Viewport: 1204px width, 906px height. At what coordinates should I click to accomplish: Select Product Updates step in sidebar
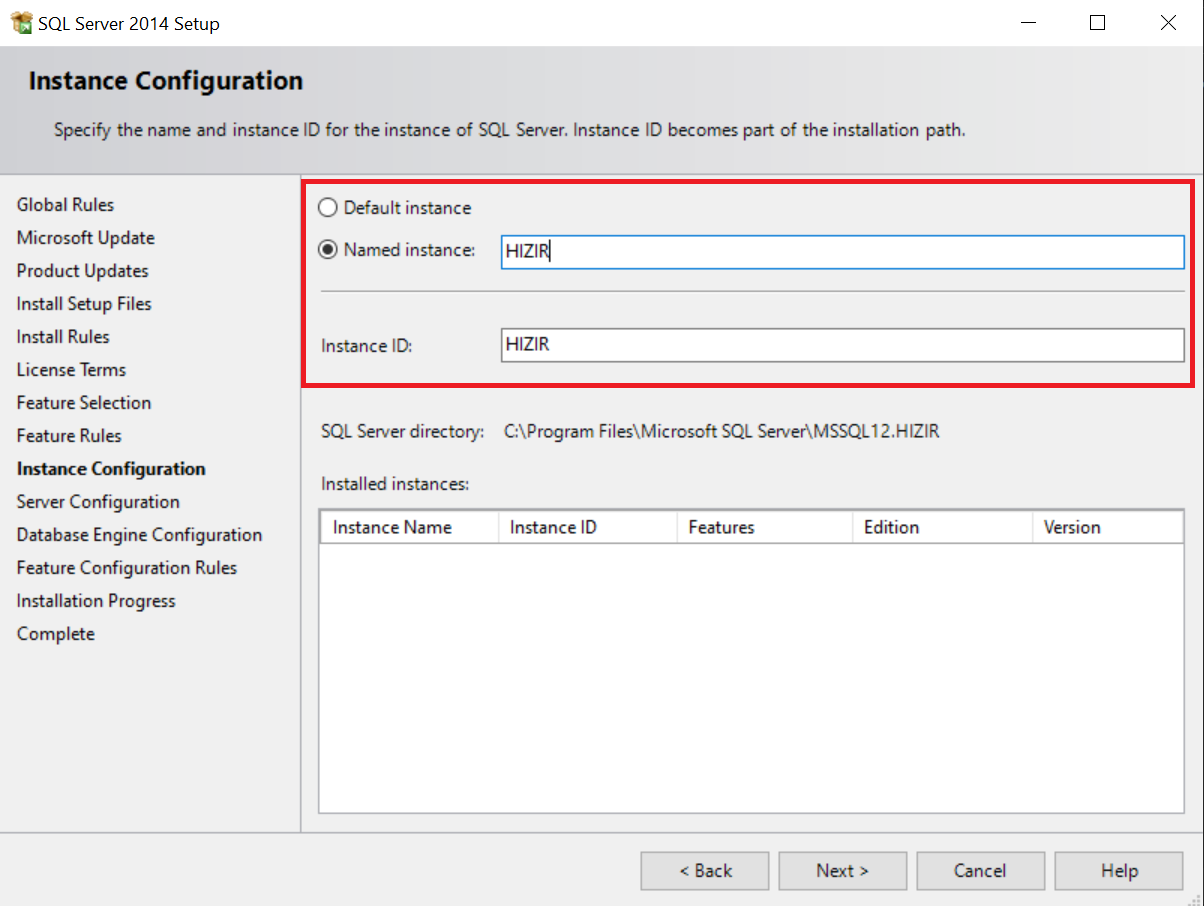coord(82,271)
